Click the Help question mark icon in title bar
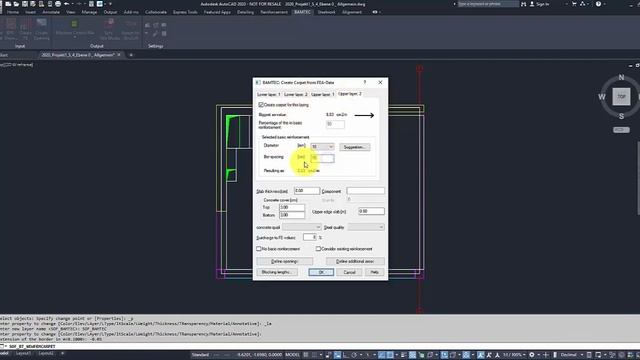 (x=598, y=4)
